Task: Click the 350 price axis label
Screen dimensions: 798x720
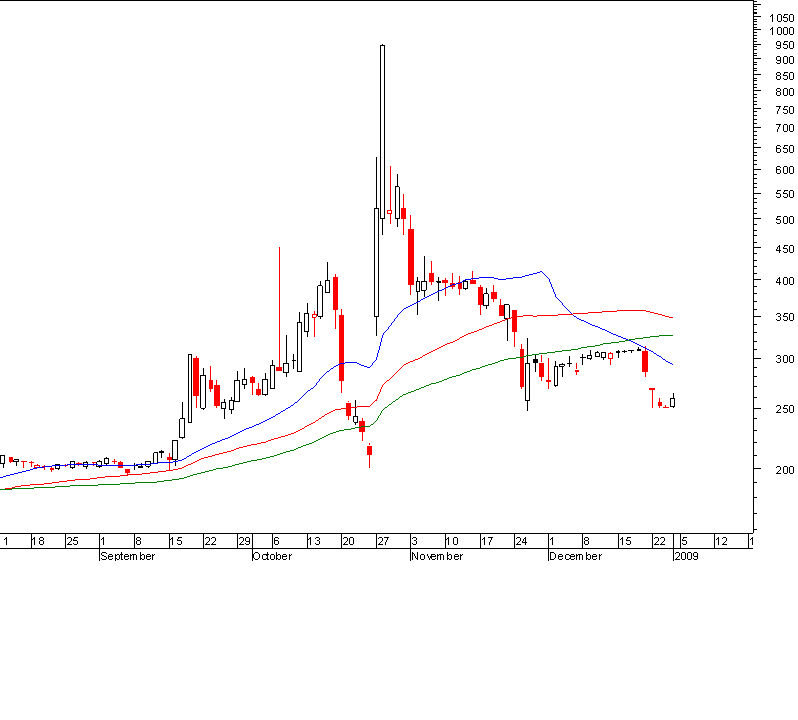Action: [784, 317]
